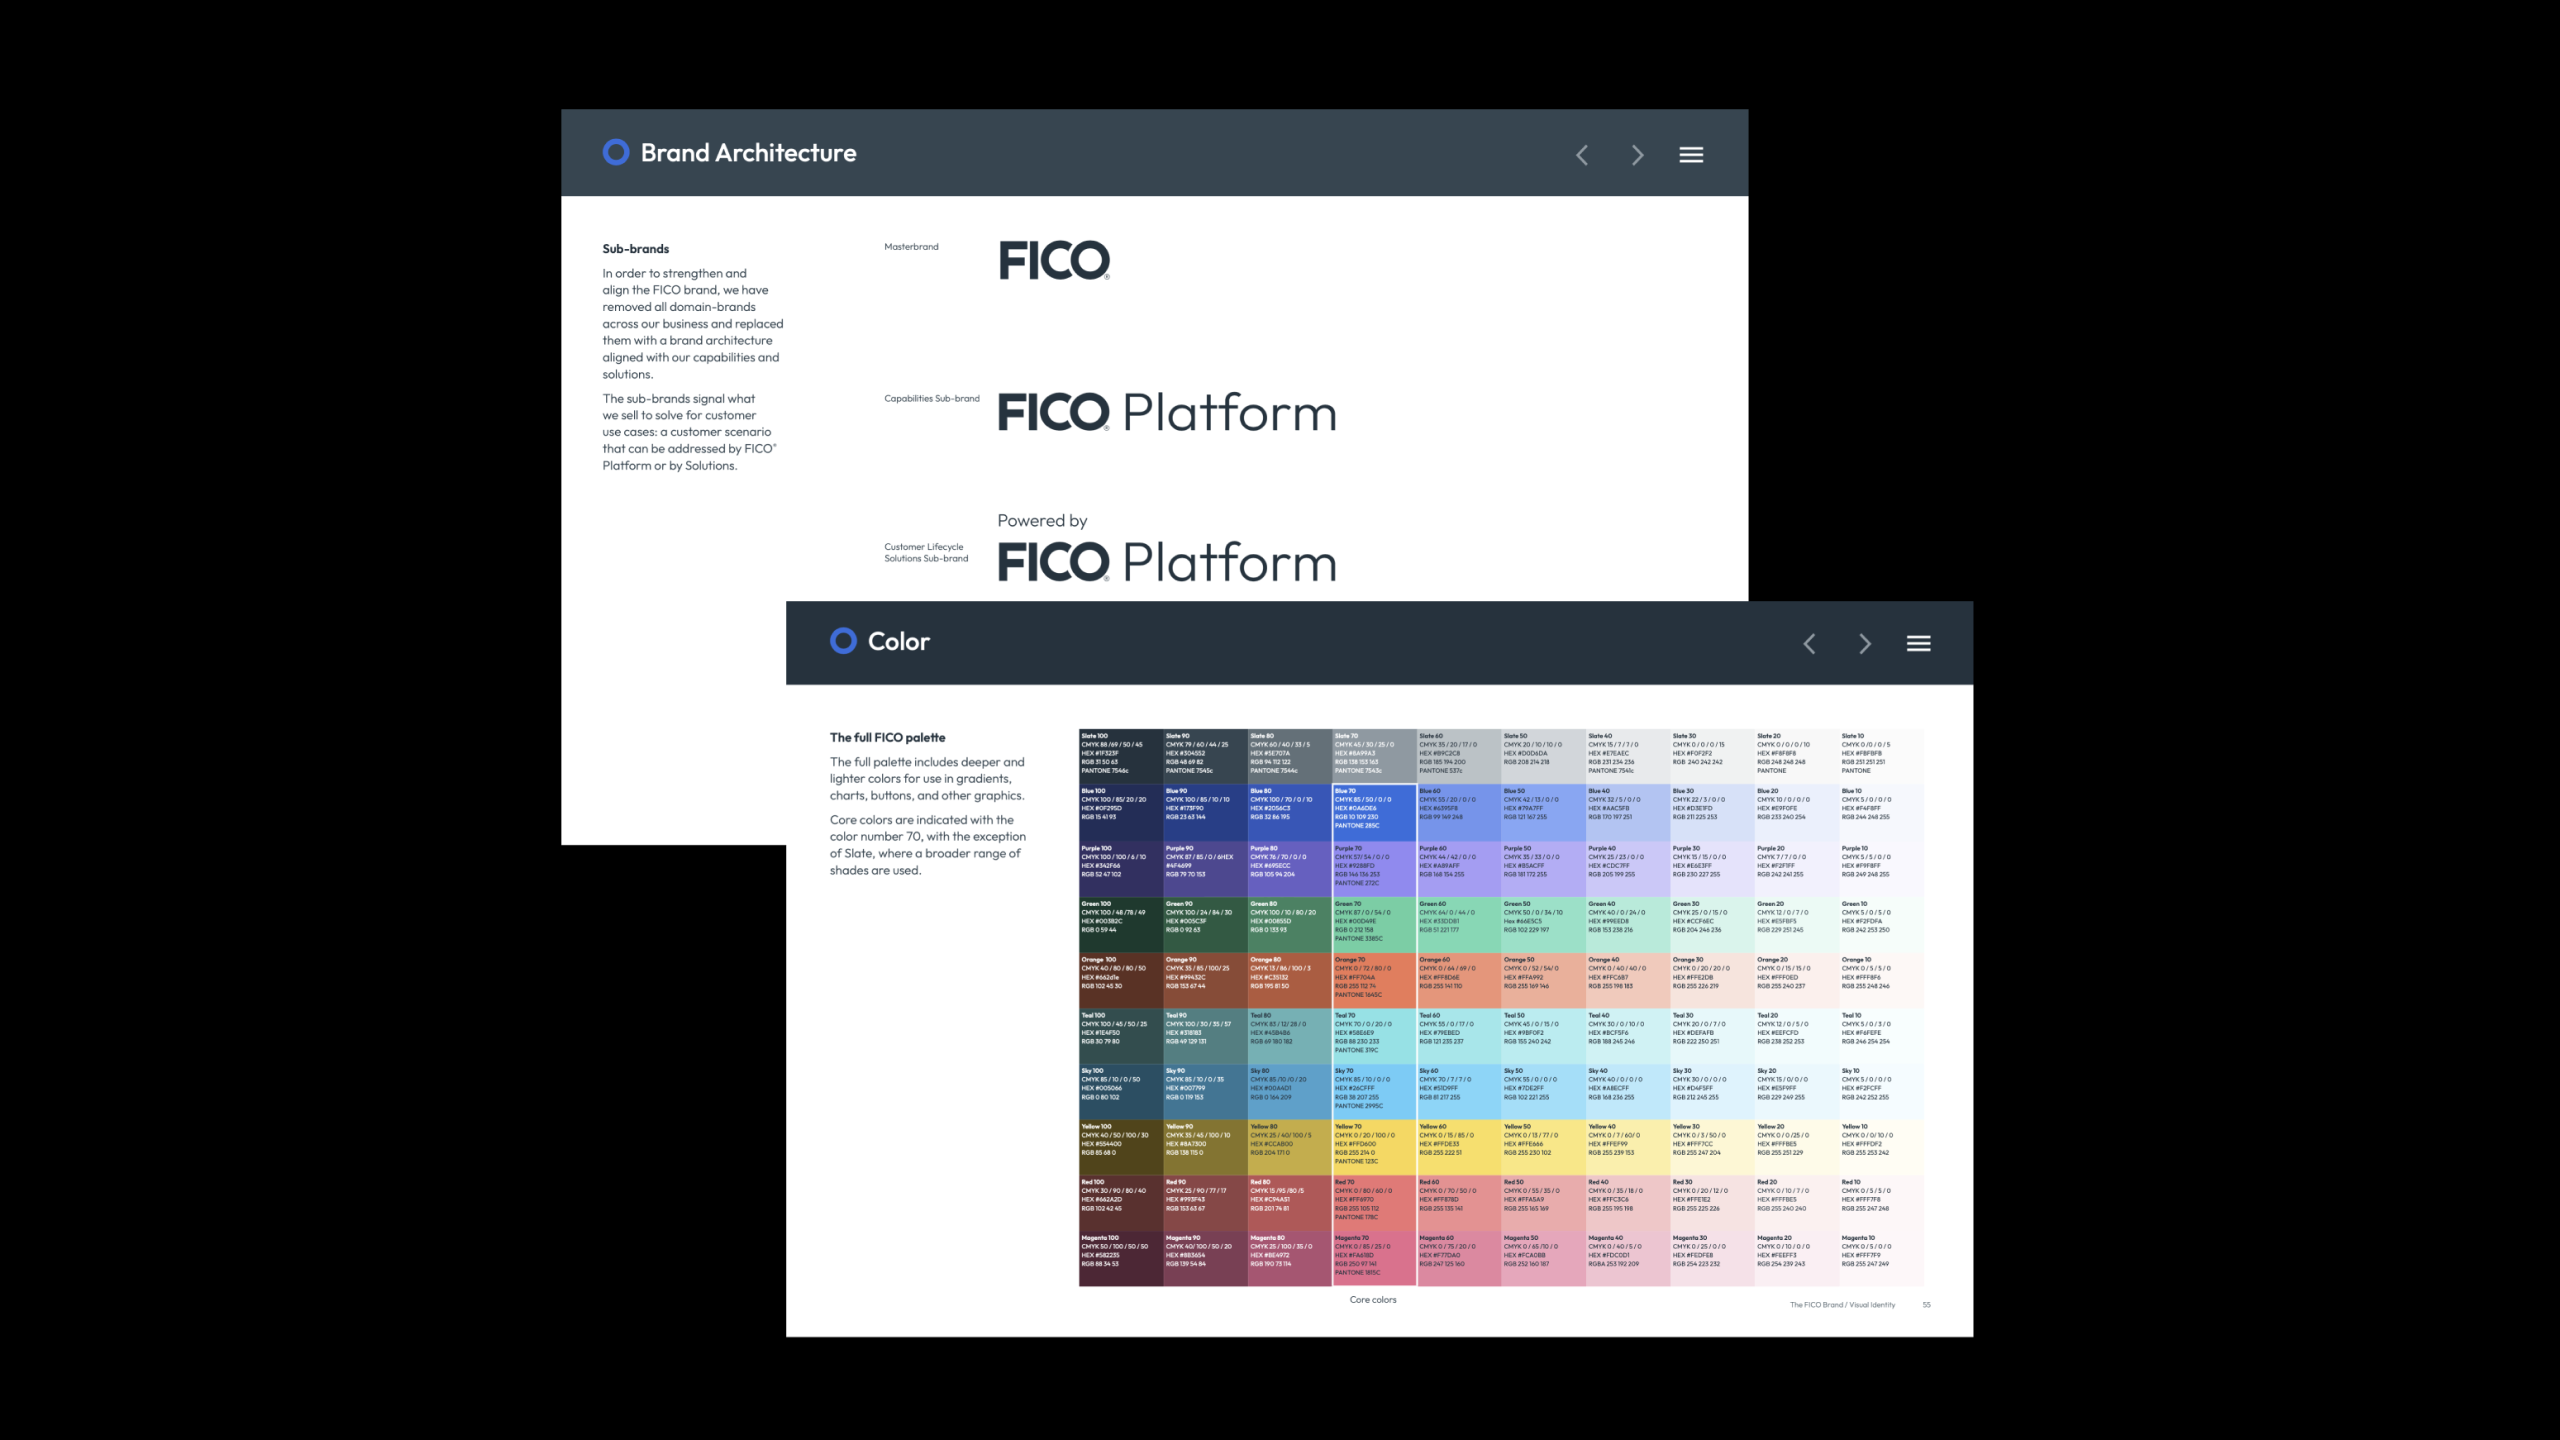The width and height of the screenshot is (2560, 1440).
Task: Click the Masterbrand label
Action: coord(911,246)
